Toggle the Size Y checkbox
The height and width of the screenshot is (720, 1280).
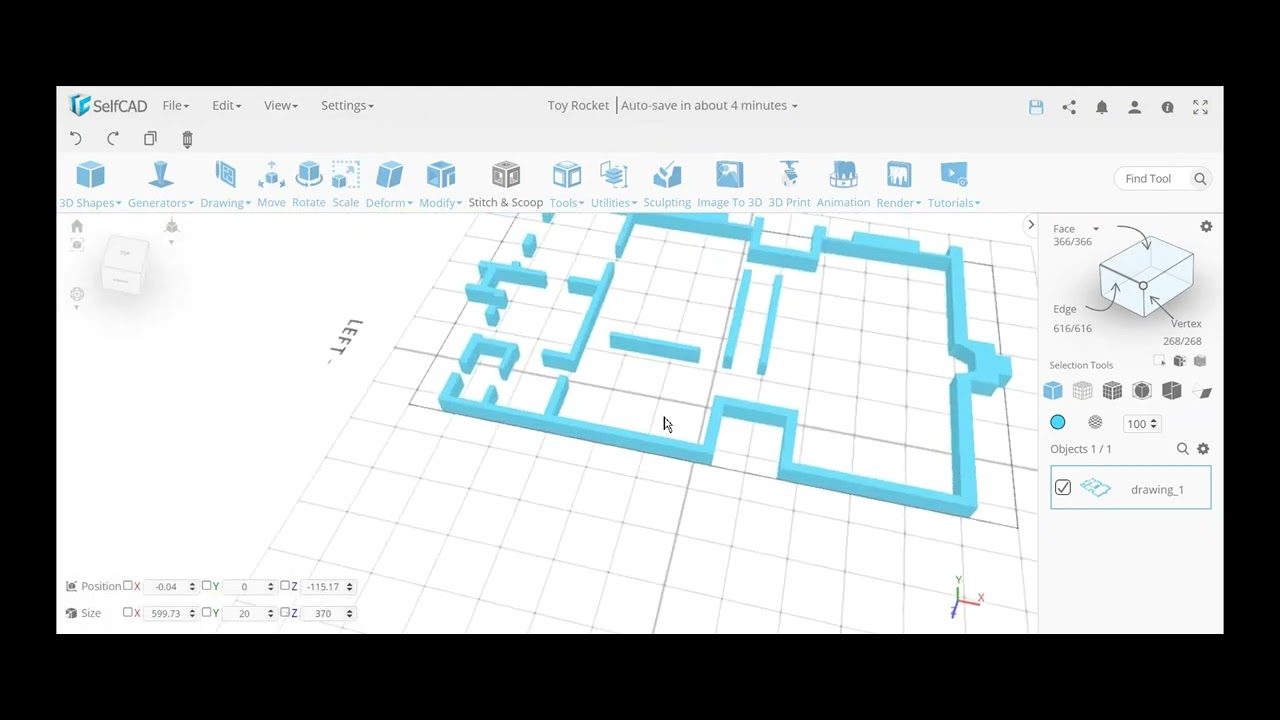(x=206, y=612)
